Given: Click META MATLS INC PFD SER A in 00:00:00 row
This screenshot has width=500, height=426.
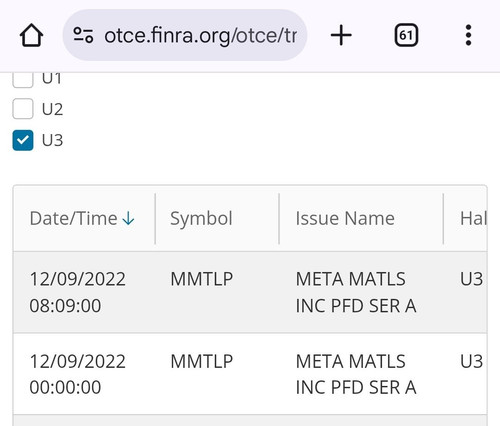Looking at the screenshot, I should click(356, 374).
